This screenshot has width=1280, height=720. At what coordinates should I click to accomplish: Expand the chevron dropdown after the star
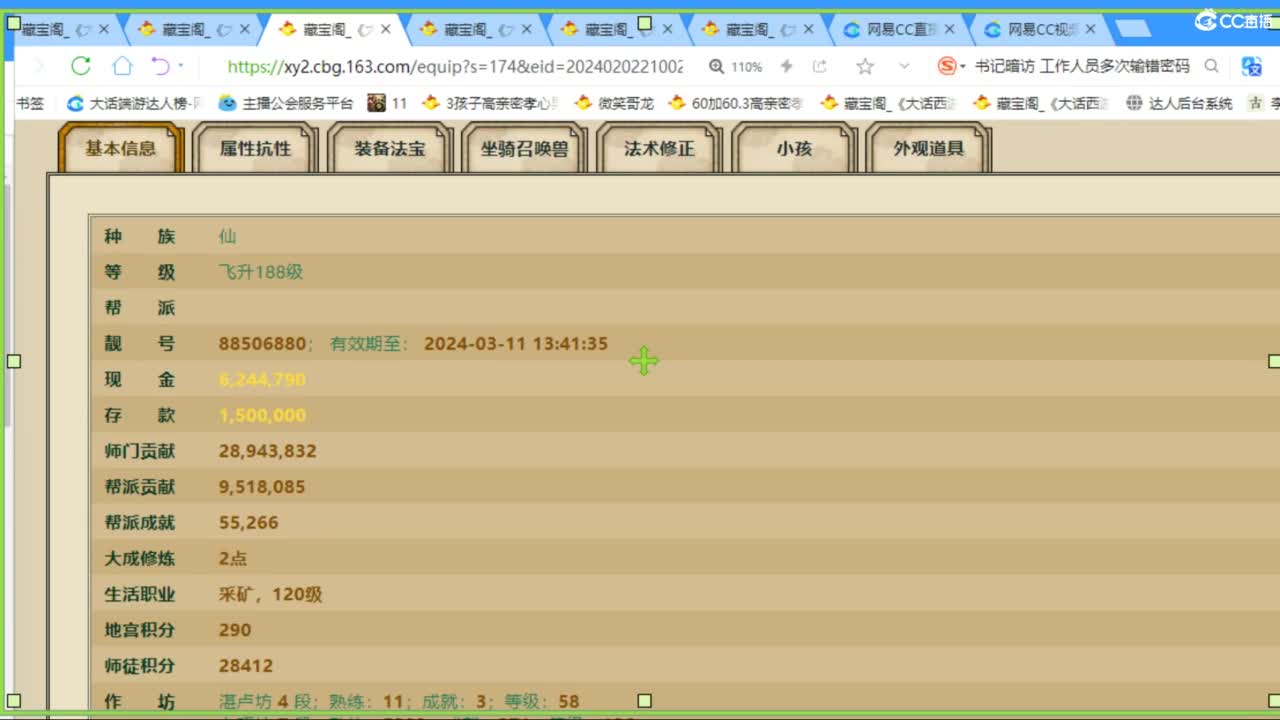[904, 66]
